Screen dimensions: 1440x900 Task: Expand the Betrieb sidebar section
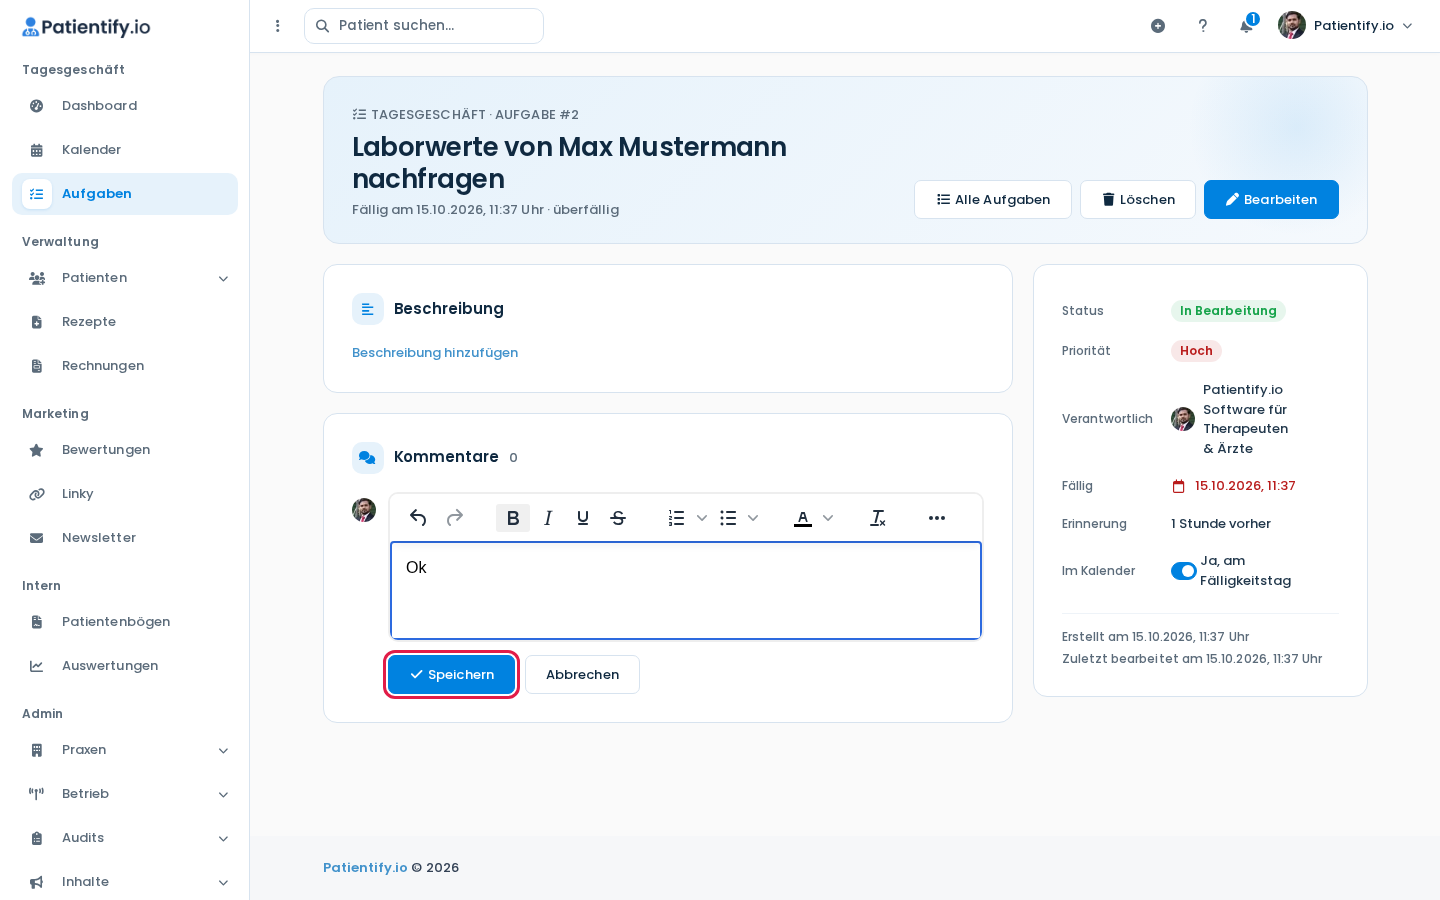pos(125,794)
